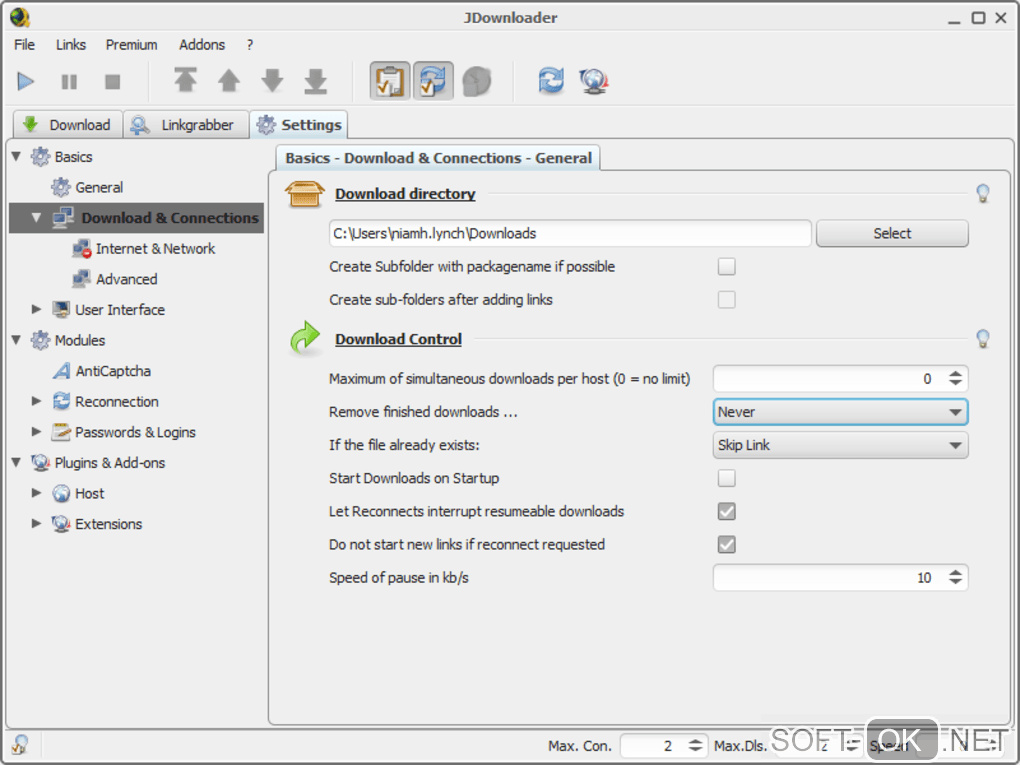Switch to the Download tab
This screenshot has width=1020, height=765.
click(68, 125)
